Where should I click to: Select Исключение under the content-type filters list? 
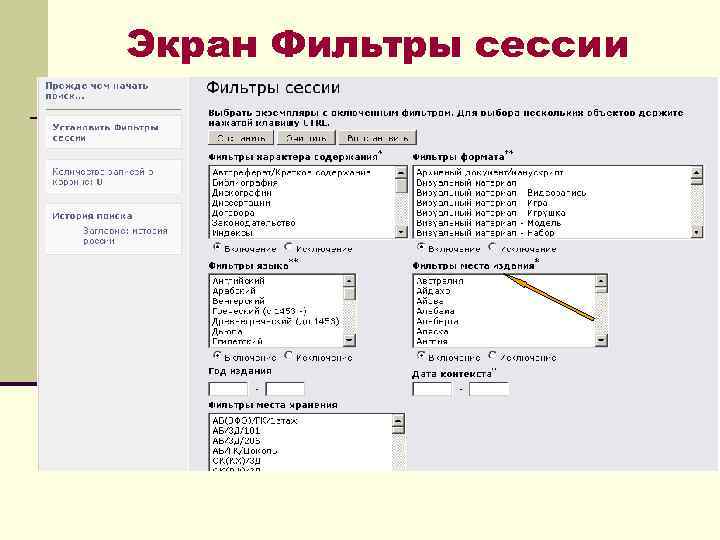[x=288, y=247]
